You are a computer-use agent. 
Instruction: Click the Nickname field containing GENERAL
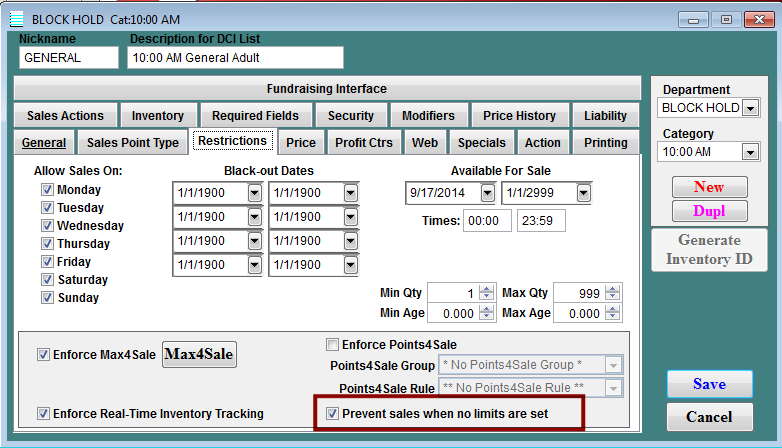click(x=69, y=58)
